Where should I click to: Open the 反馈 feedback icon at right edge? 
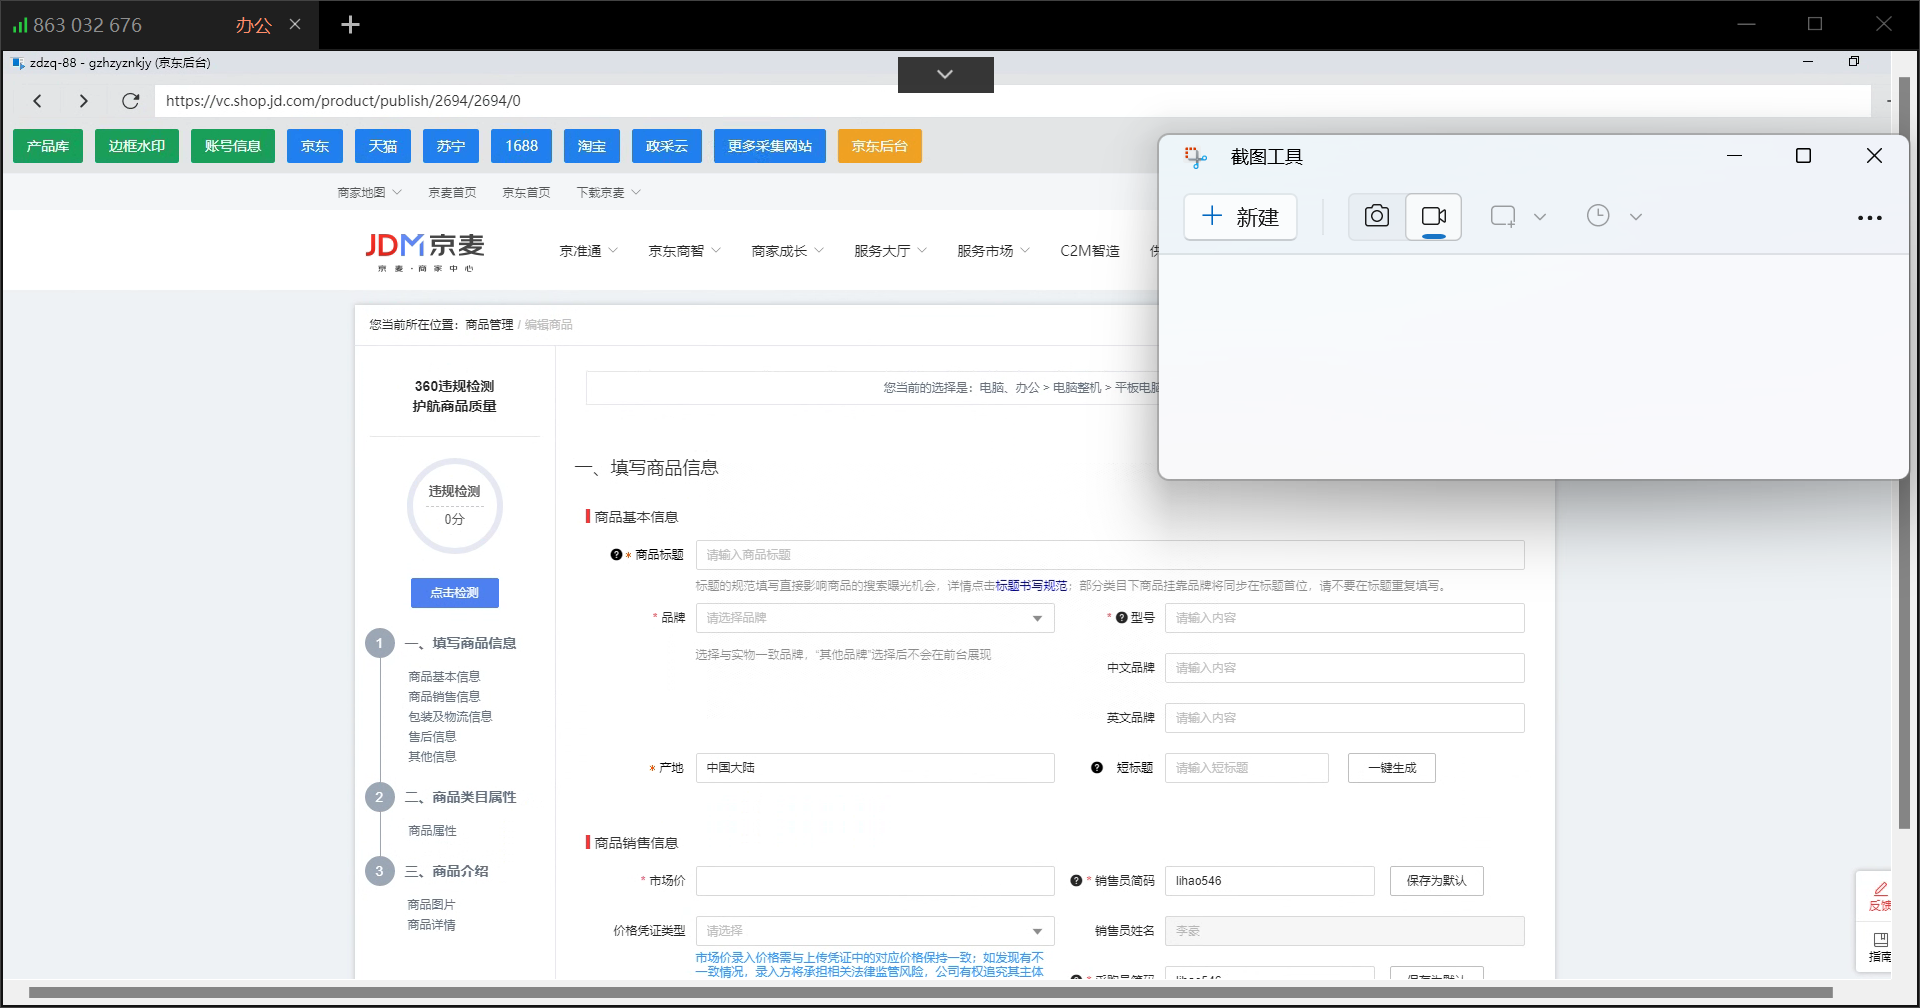click(x=1879, y=895)
